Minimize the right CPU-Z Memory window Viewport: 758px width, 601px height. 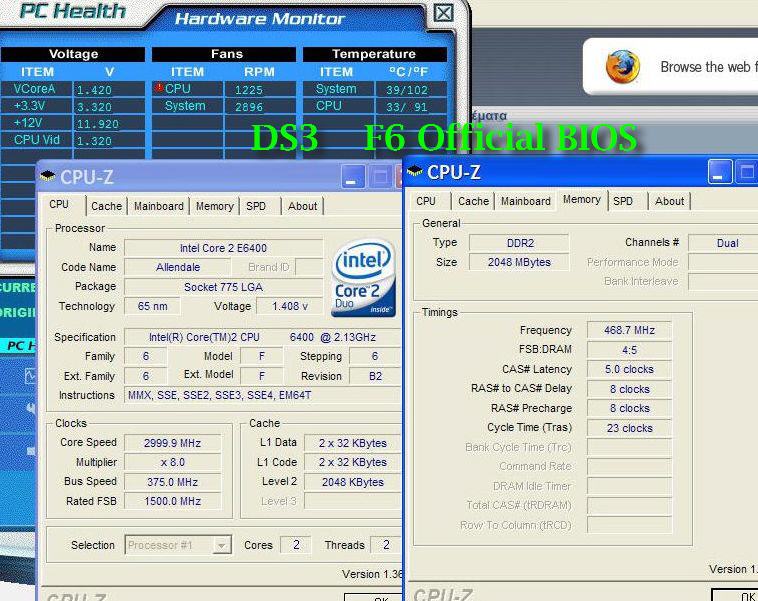(x=720, y=172)
